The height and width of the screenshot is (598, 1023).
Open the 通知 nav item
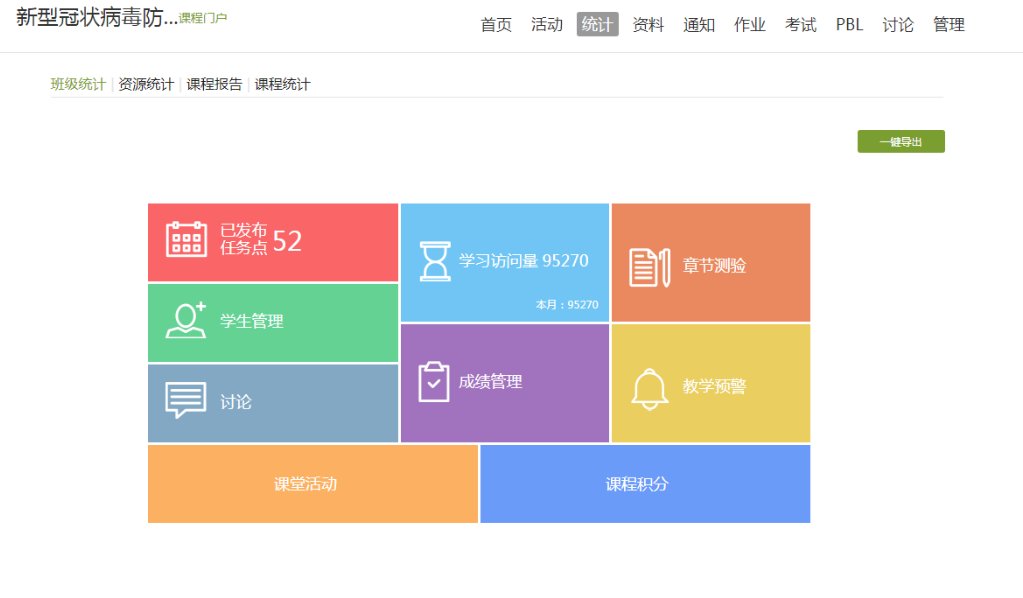[699, 25]
